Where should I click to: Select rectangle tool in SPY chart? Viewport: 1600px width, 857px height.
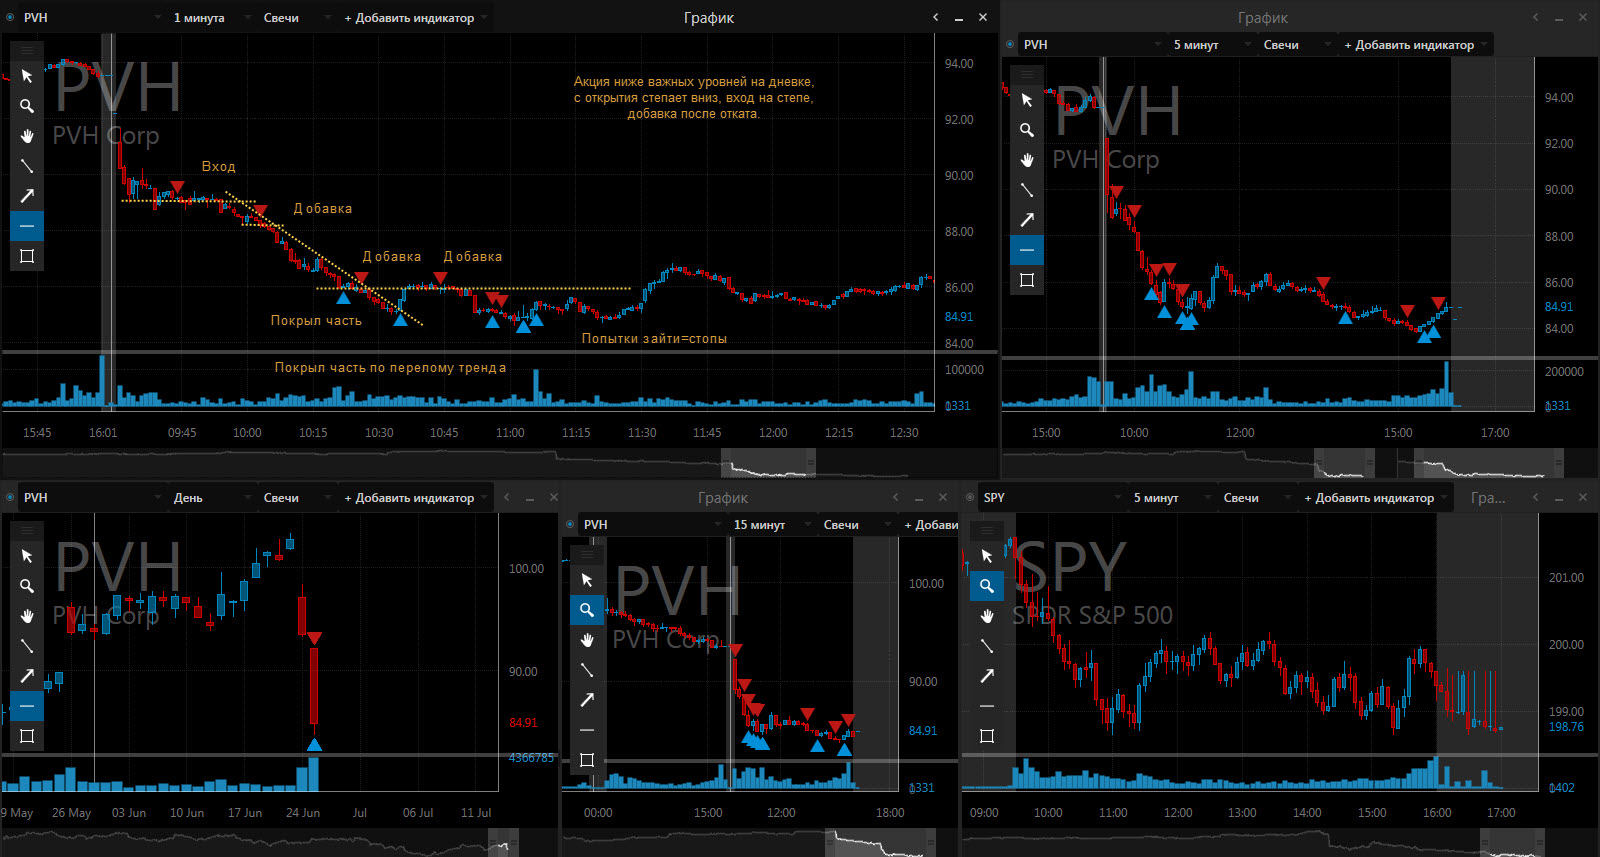pos(987,736)
